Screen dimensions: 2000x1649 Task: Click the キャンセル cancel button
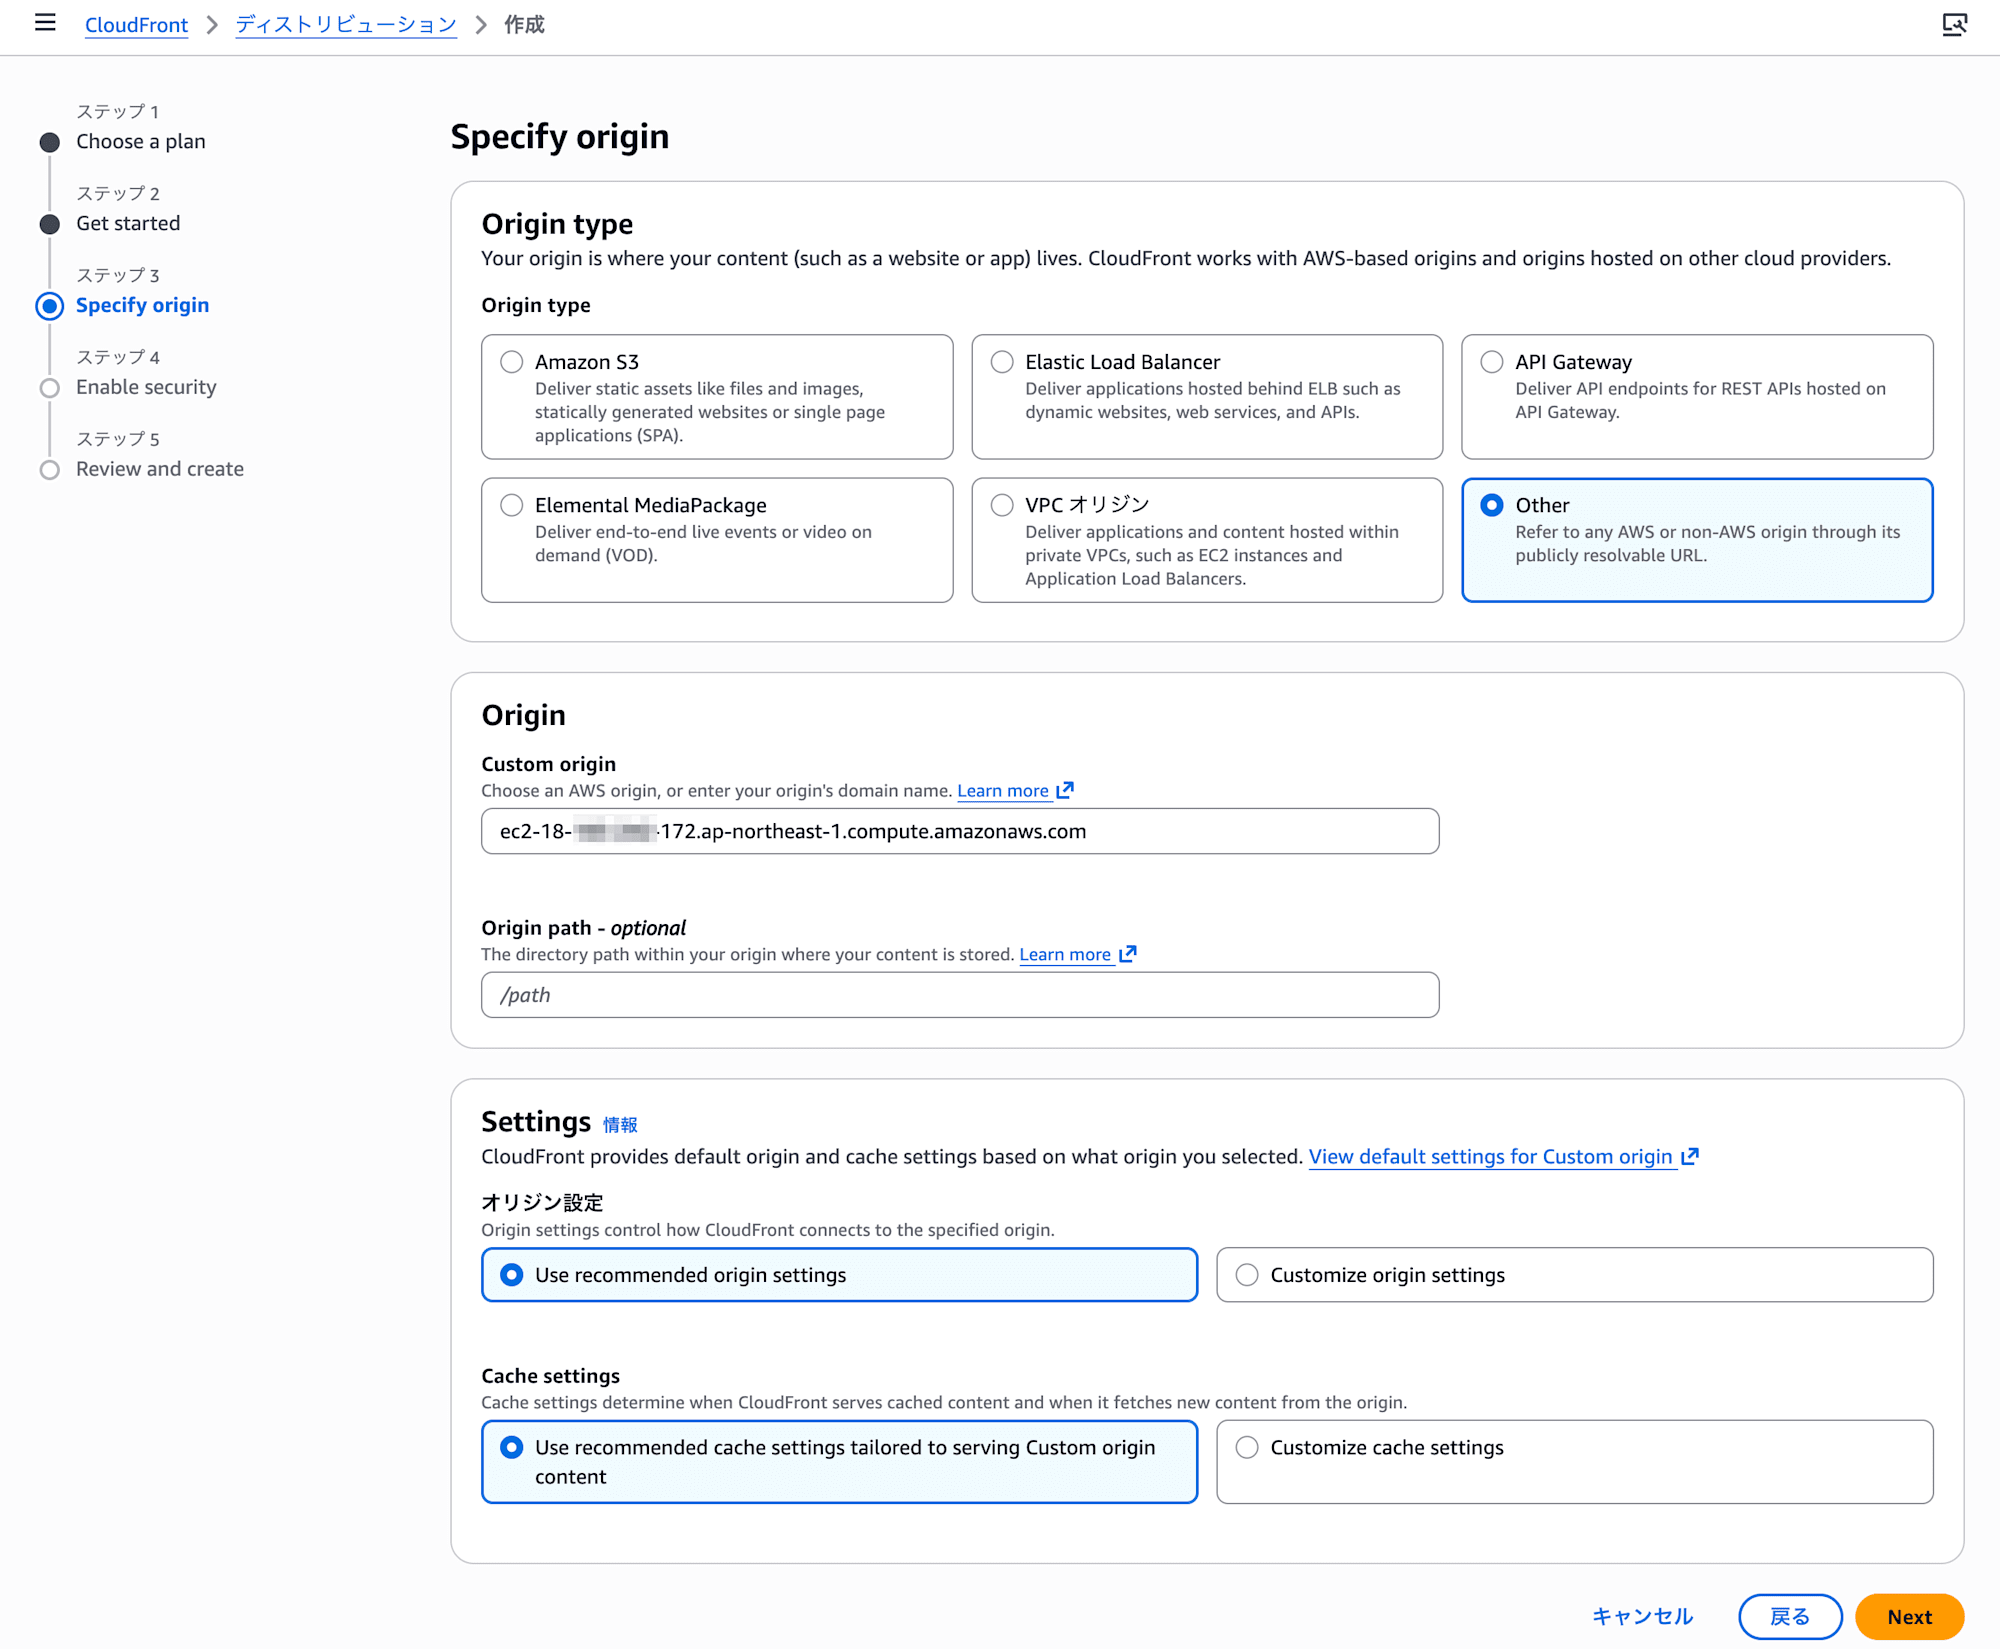click(1642, 1617)
